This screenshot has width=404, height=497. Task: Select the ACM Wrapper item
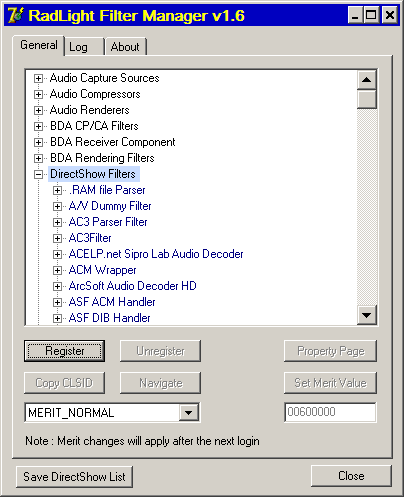coord(102,270)
